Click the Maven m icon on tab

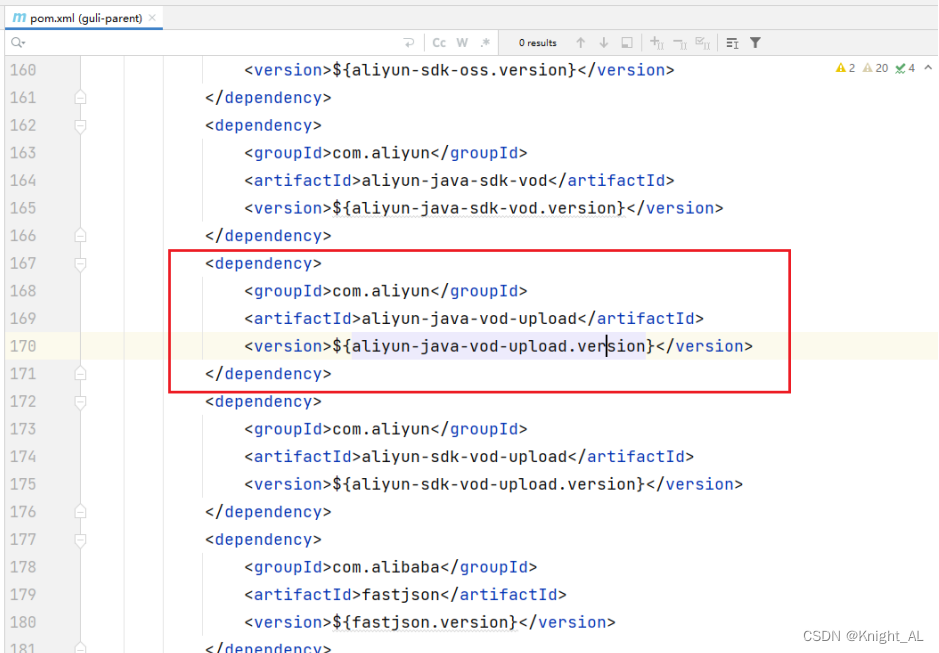click(x=19, y=18)
